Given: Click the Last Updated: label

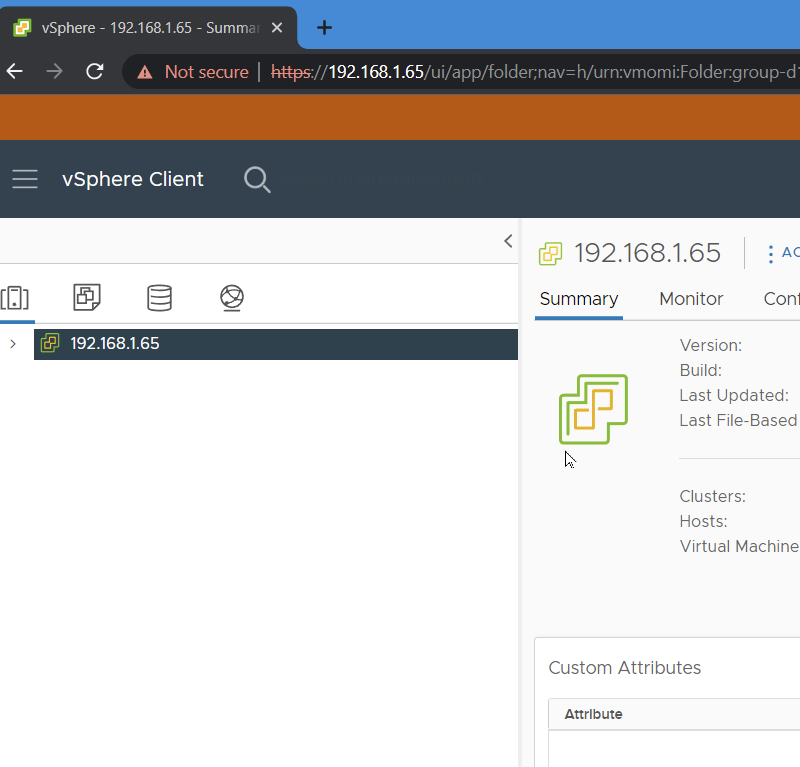Looking at the screenshot, I should 734,395.
